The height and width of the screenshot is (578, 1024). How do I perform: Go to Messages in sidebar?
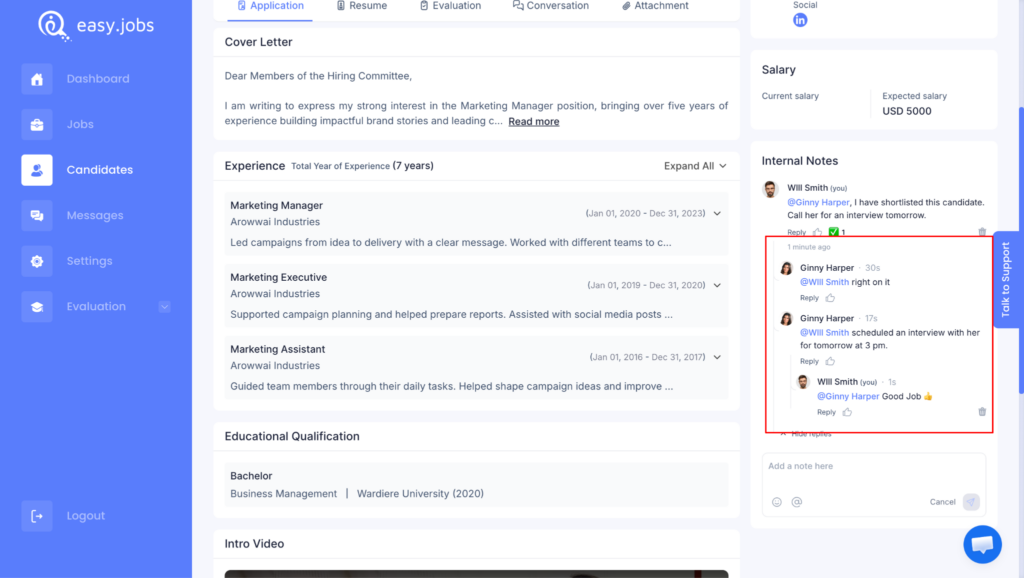pos(95,216)
